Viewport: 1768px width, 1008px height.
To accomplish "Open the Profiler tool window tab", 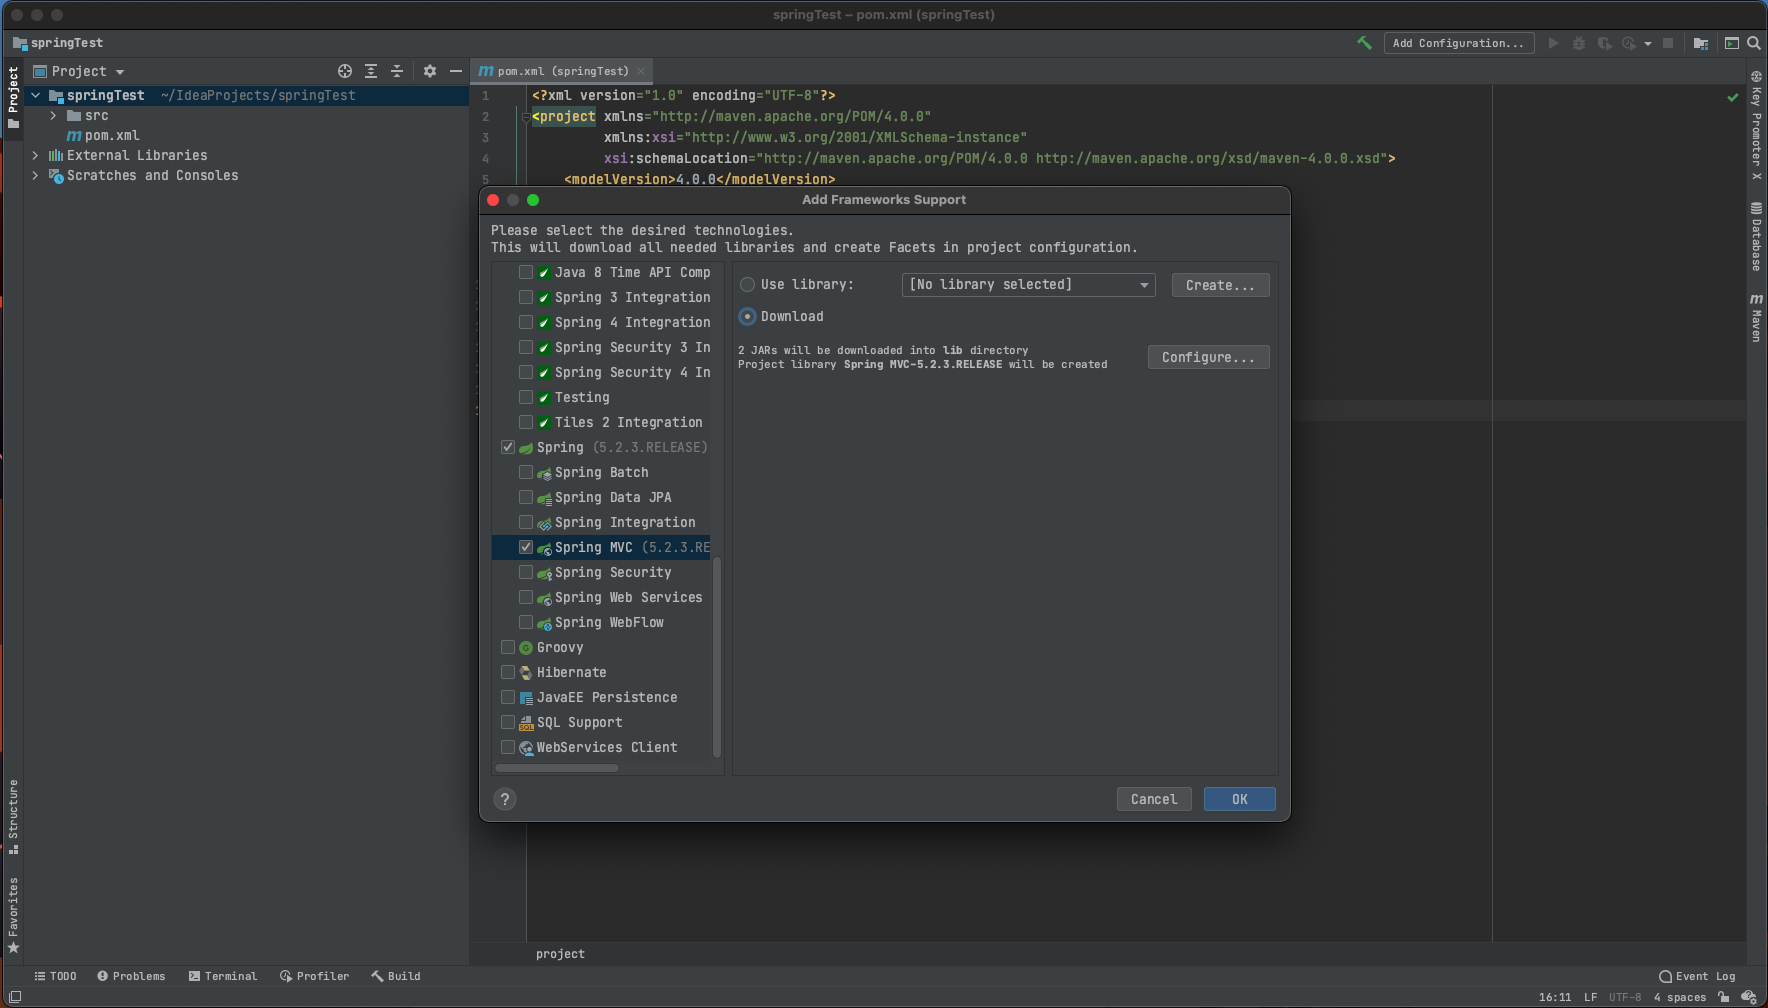I will pyautogui.click(x=315, y=976).
